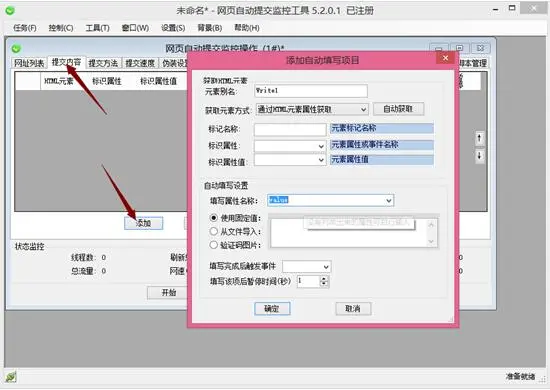Switch to the 提交速度 tab

coord(140,63)
